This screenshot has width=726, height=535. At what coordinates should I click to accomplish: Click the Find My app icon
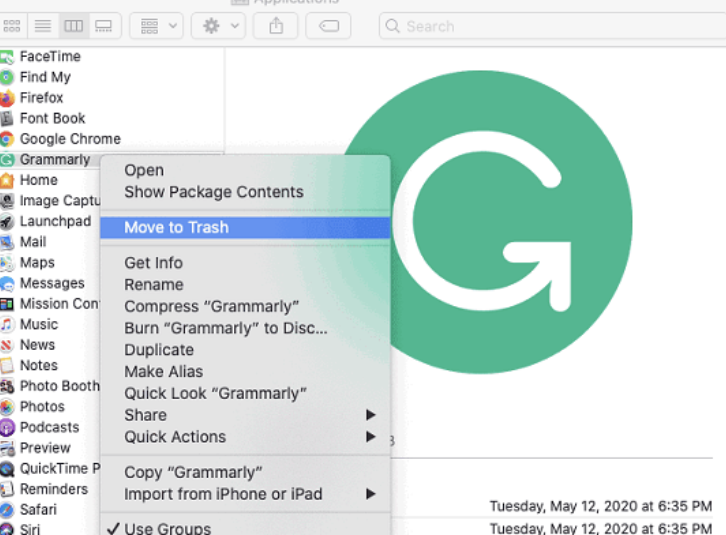(x=7, y=77)
